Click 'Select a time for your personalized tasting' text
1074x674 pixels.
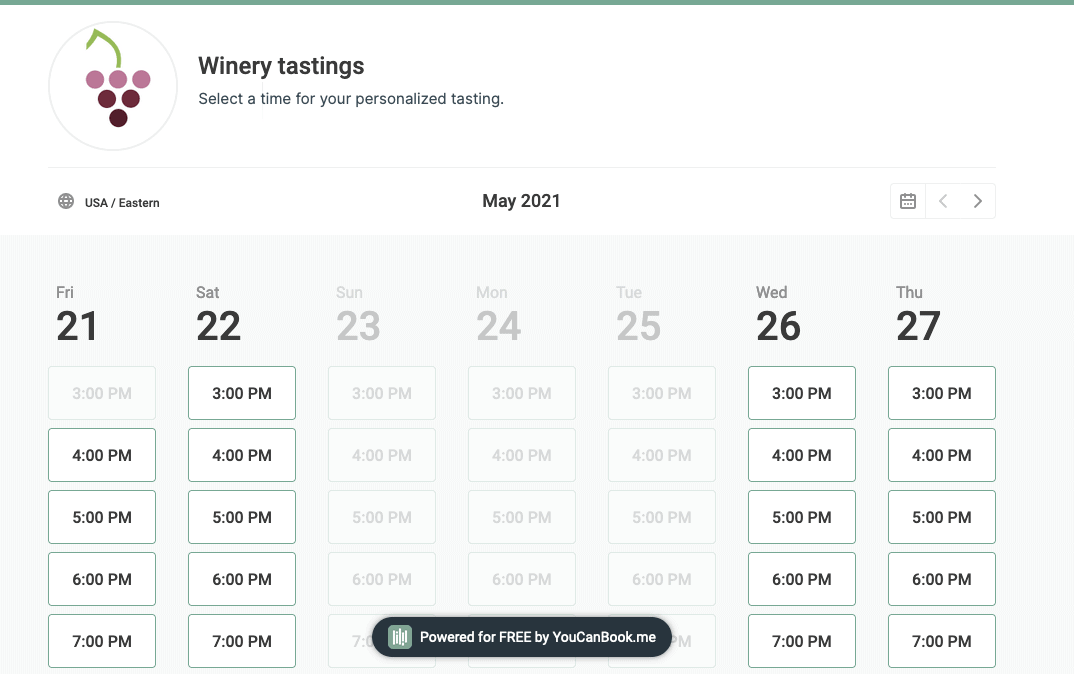click(x=351, y=99)
